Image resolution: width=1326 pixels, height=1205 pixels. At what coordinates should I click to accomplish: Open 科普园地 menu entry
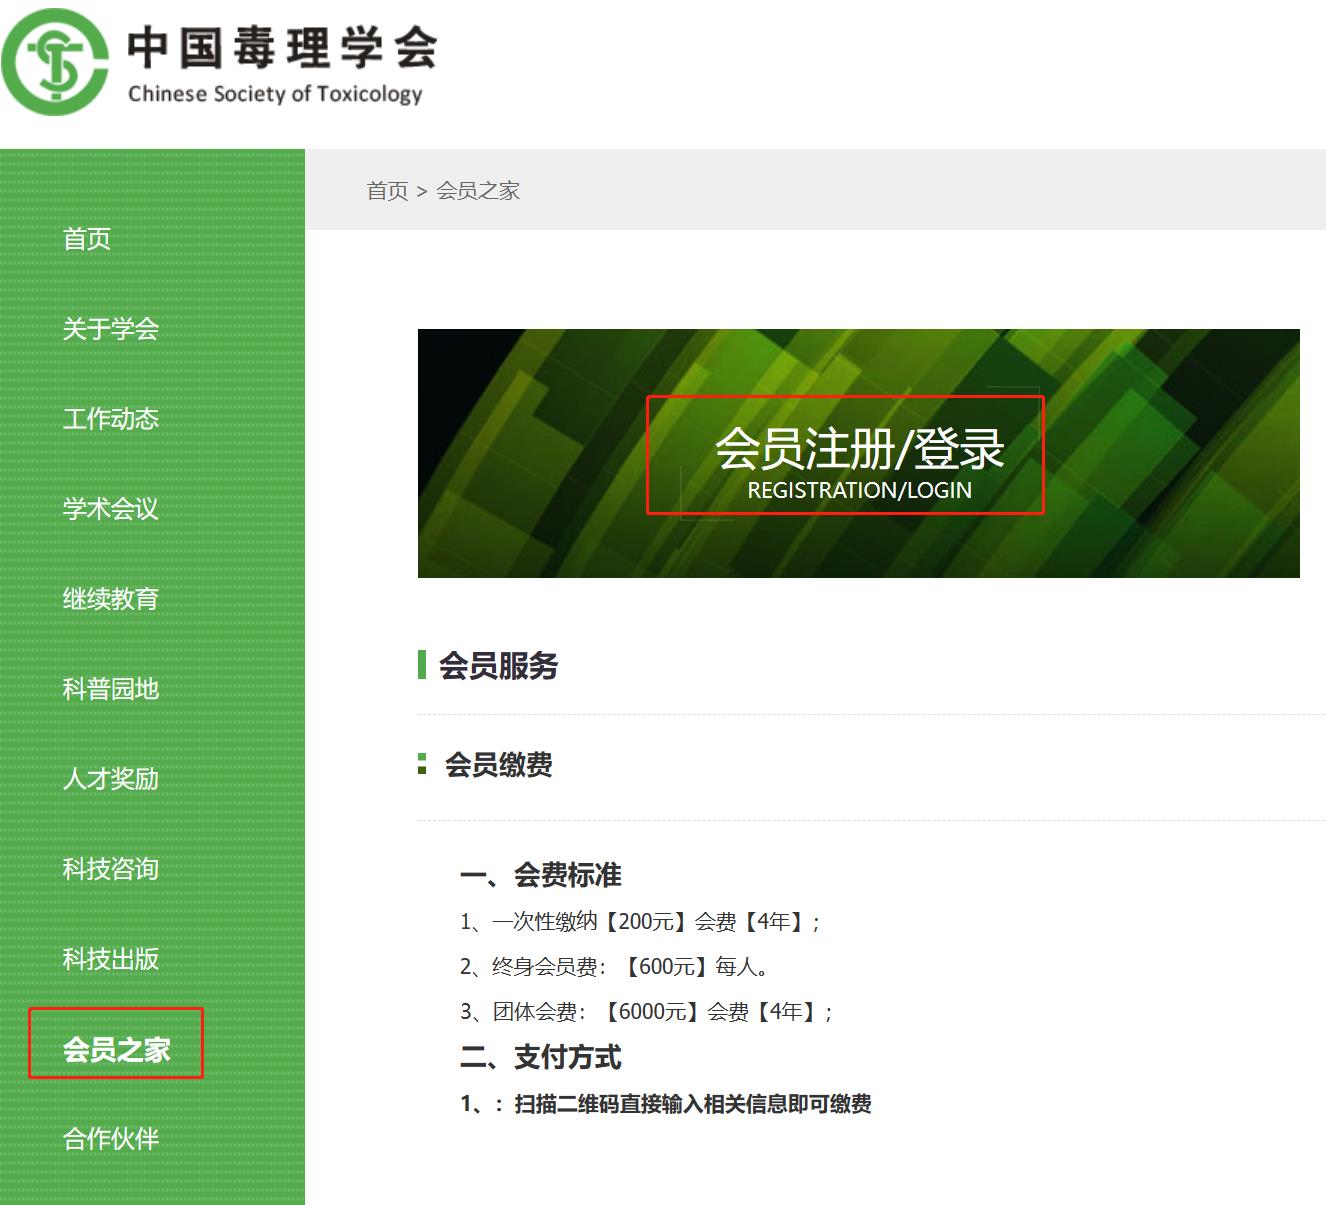pos(110,689)
